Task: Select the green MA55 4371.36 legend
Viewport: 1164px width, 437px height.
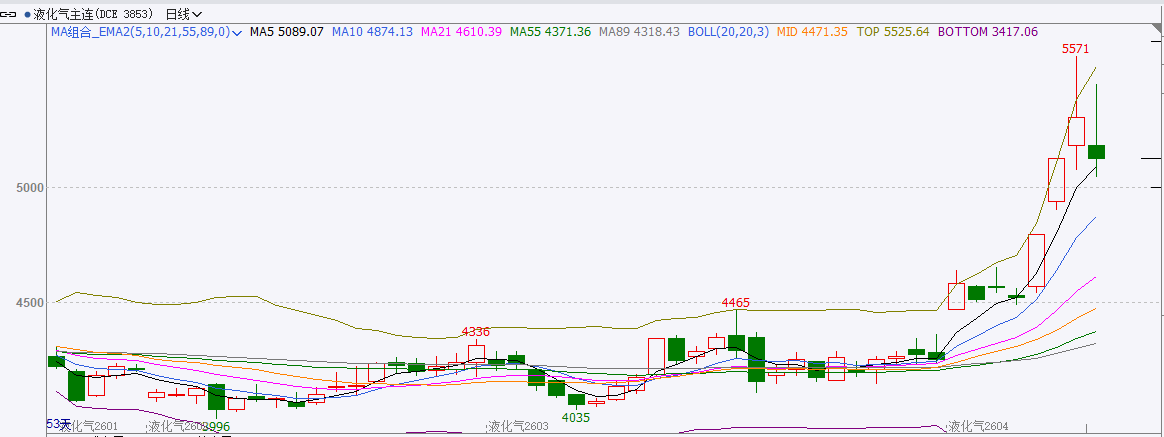Action: (x=550, y=32)
